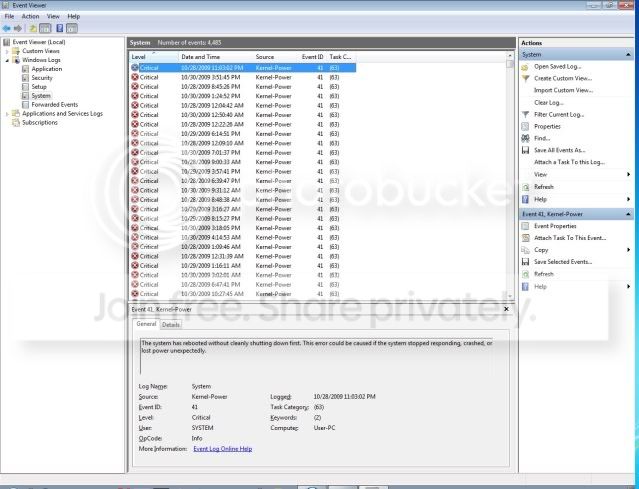
Task: Click Refresh under System actions
Action: point(544,187)
